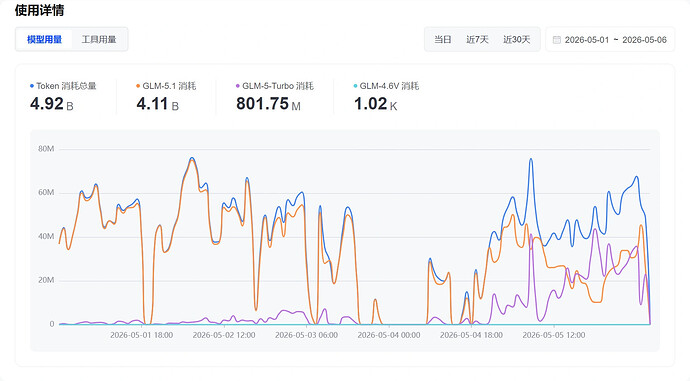Click the 801.75 M value

(x=268, y=104)
